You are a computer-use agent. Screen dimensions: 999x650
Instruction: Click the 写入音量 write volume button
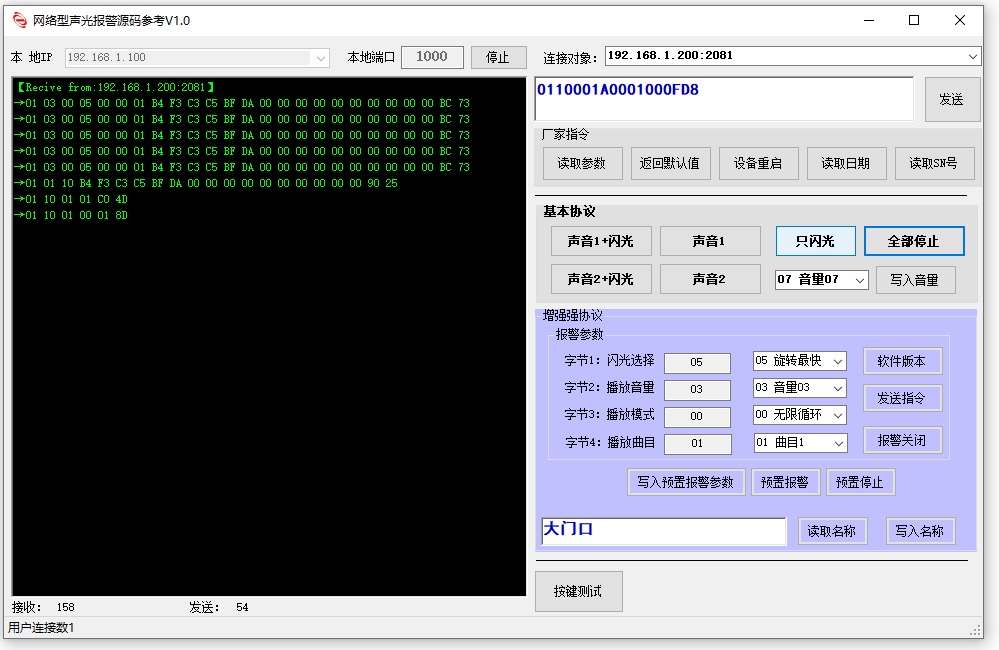915,280
